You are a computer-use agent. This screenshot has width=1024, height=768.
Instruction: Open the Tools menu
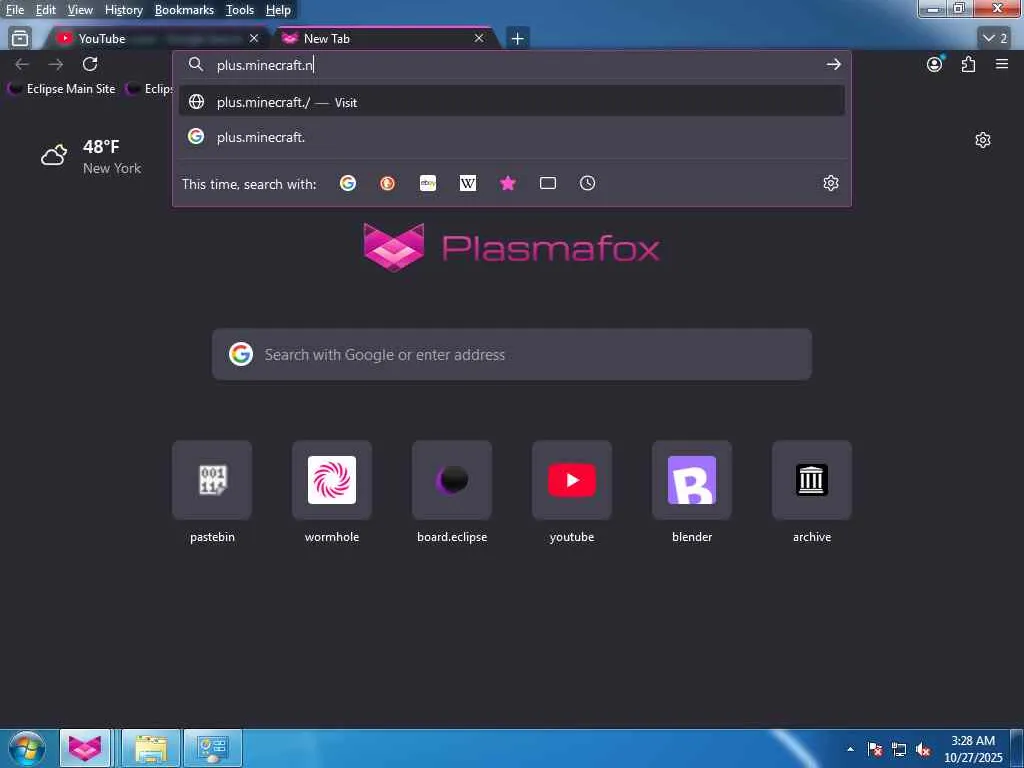240,10
